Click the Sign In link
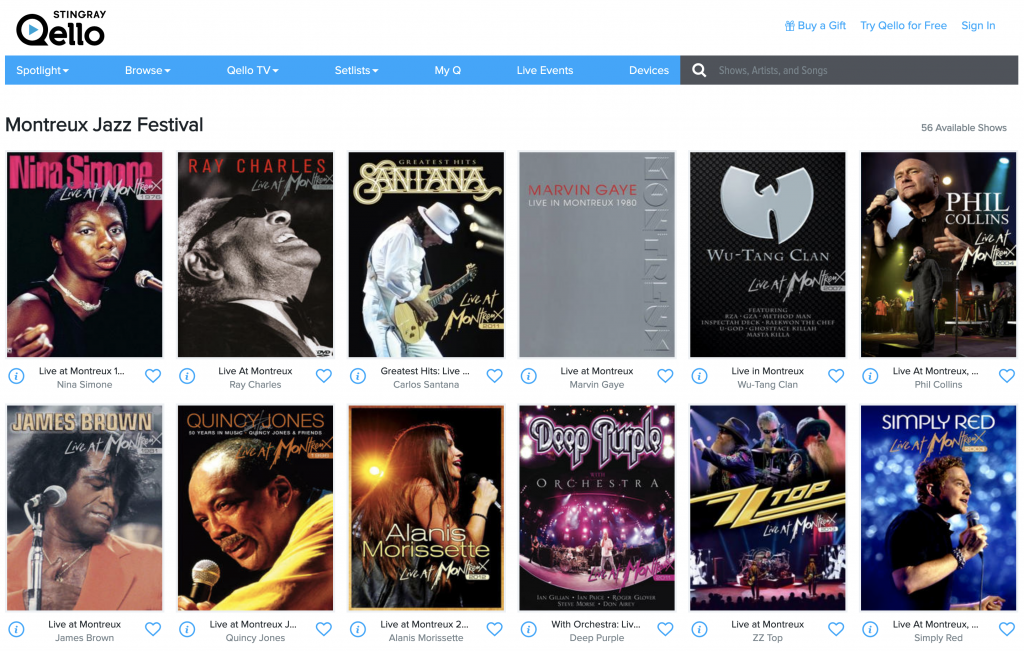Image resolution: width=1024 pixels, height=651 pixels. 978,25
